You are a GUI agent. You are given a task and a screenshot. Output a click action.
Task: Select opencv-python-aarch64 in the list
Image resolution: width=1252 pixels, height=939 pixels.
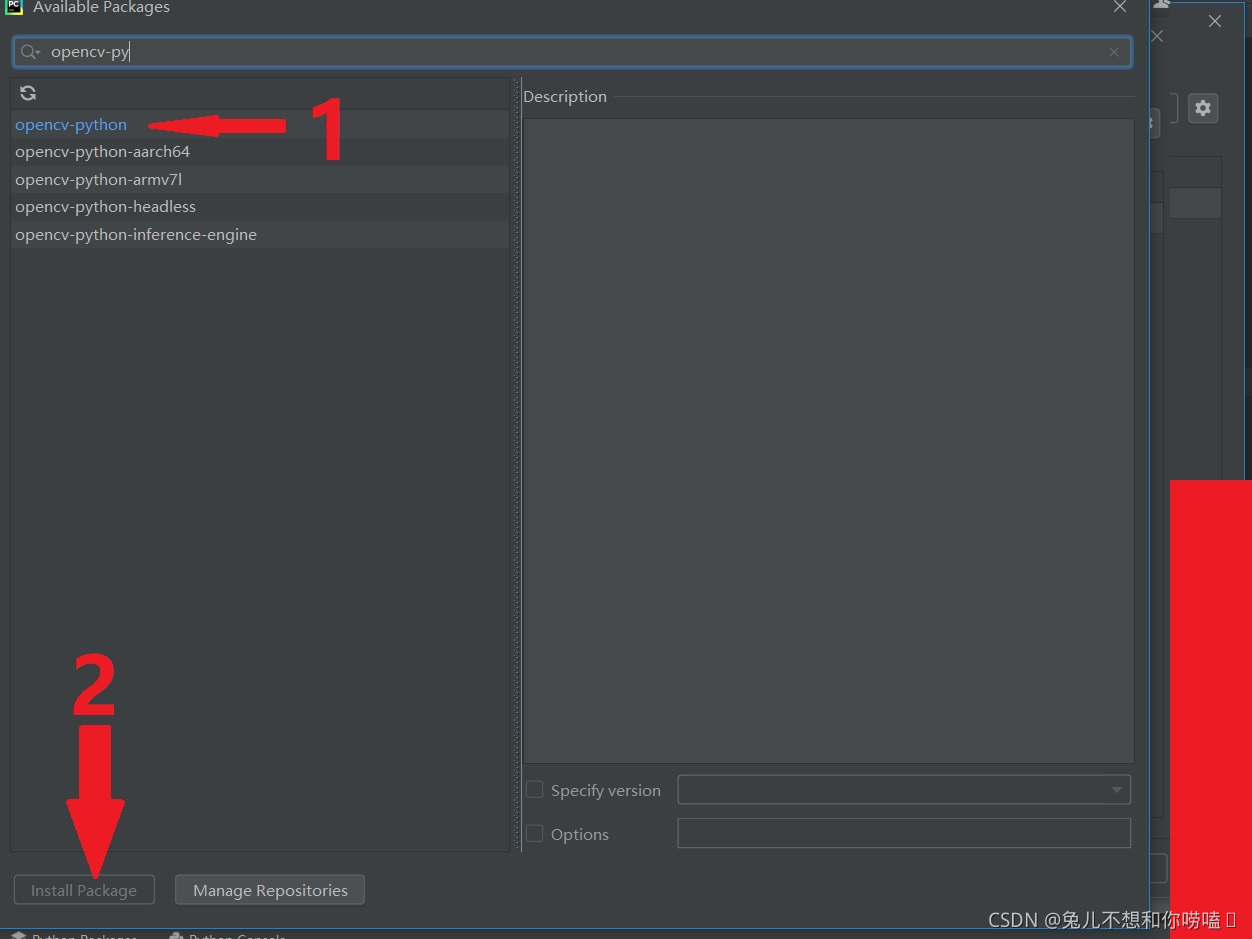260,152
